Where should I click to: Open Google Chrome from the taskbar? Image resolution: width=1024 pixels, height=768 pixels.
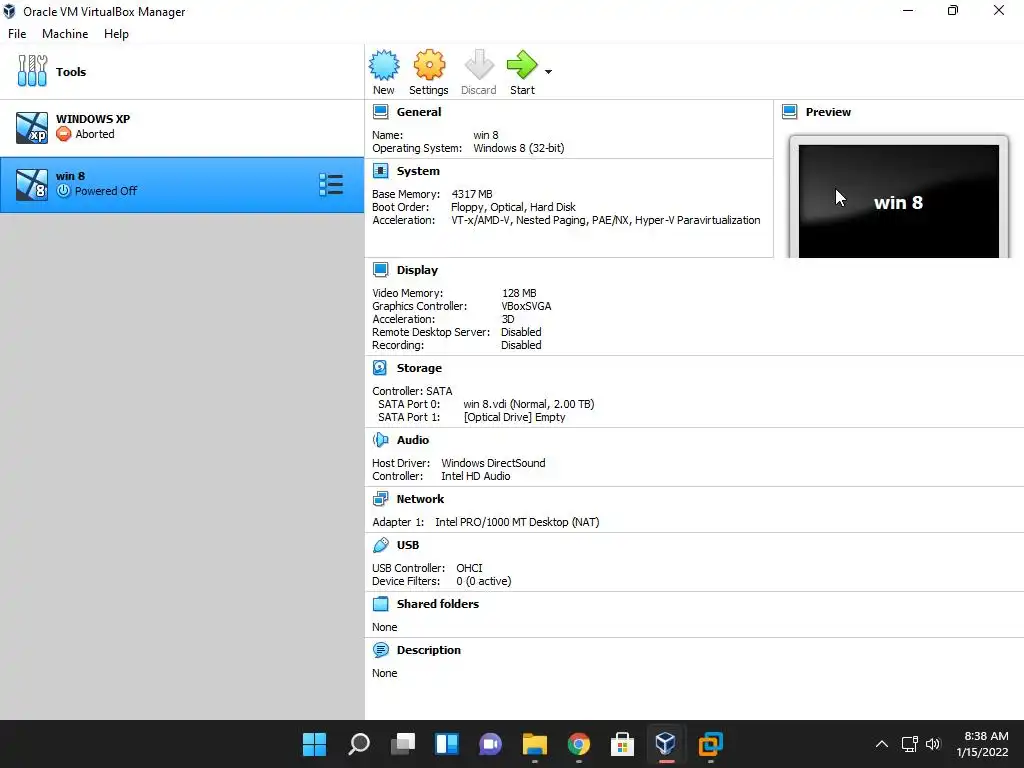pos(579,744)
